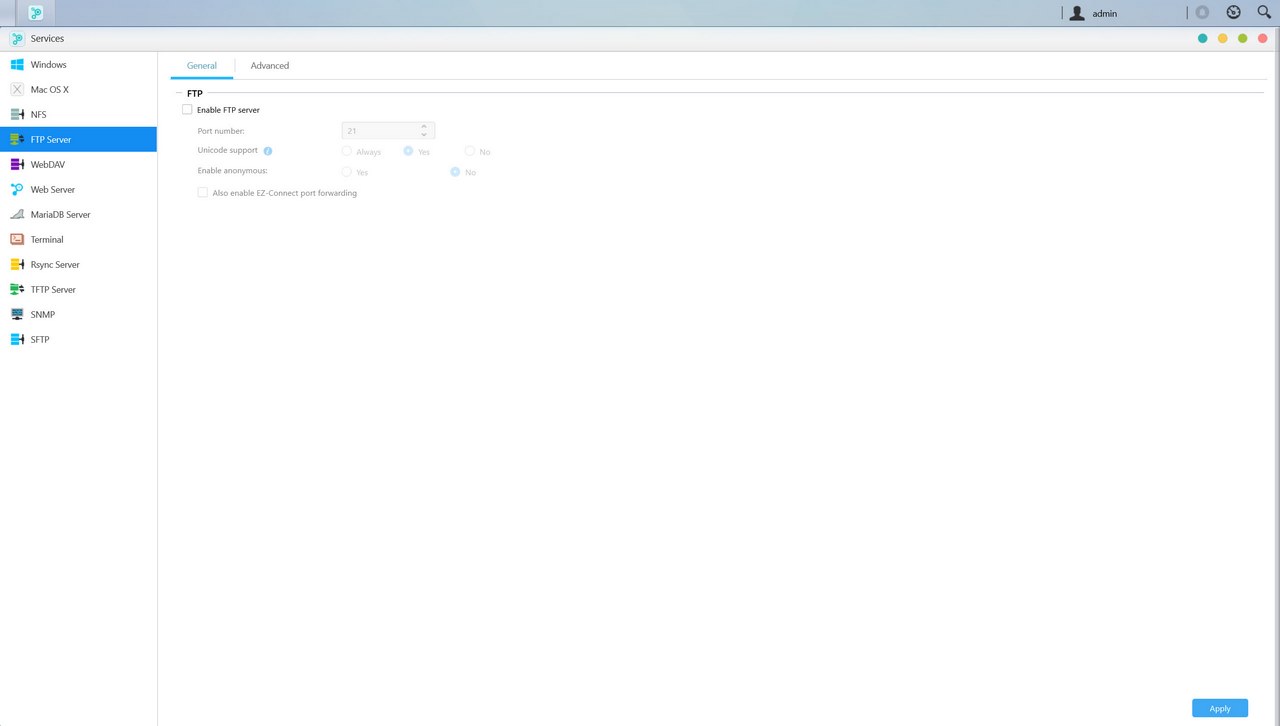
Task: Open SFTP settings entry
Action: [x=78, y=339]
